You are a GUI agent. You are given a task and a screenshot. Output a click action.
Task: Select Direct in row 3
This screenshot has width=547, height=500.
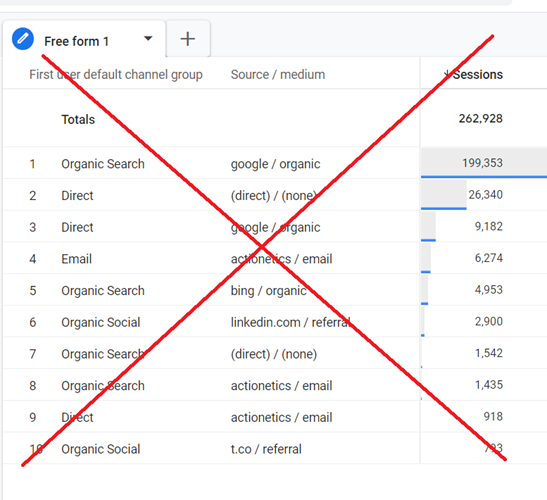(77, 227)
